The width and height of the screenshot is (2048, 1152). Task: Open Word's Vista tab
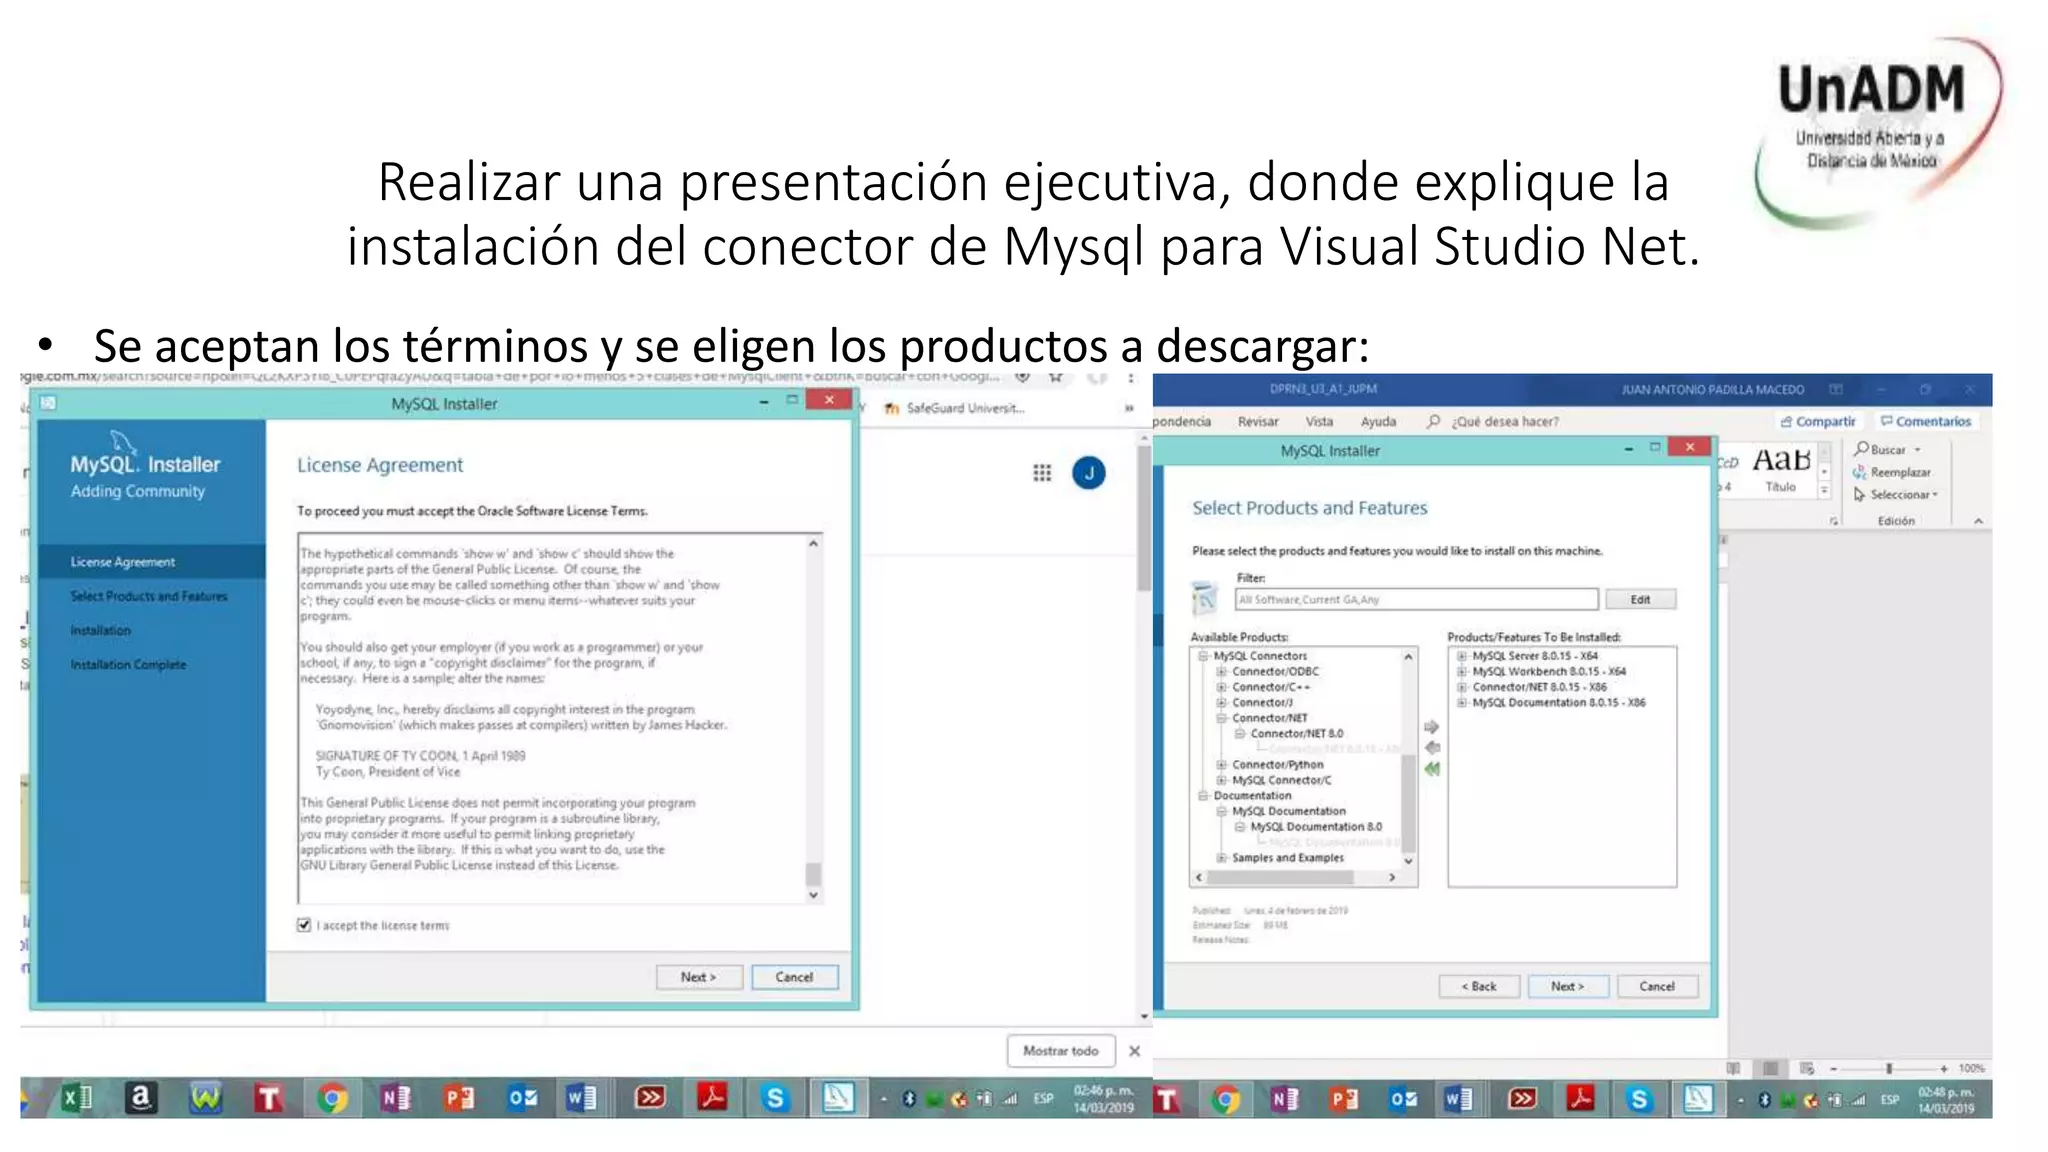tap(1319, 422)
